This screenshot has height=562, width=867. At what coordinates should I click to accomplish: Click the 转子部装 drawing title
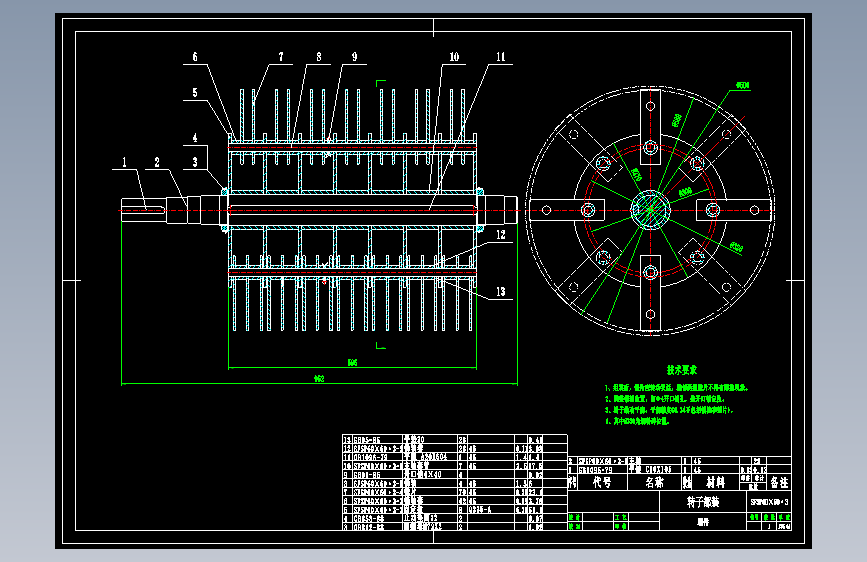click(x=703, y=502)
